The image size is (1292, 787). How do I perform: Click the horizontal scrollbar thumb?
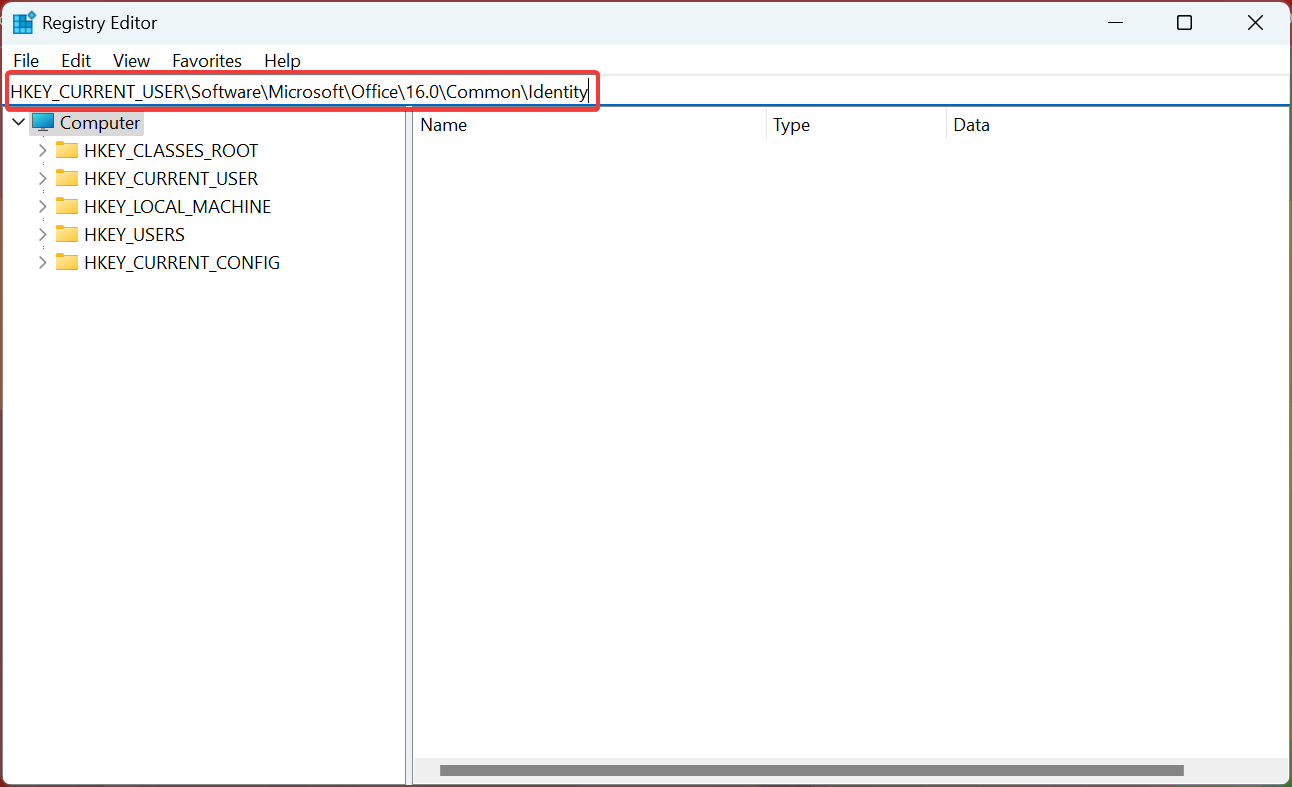click(x=811, y=771)
